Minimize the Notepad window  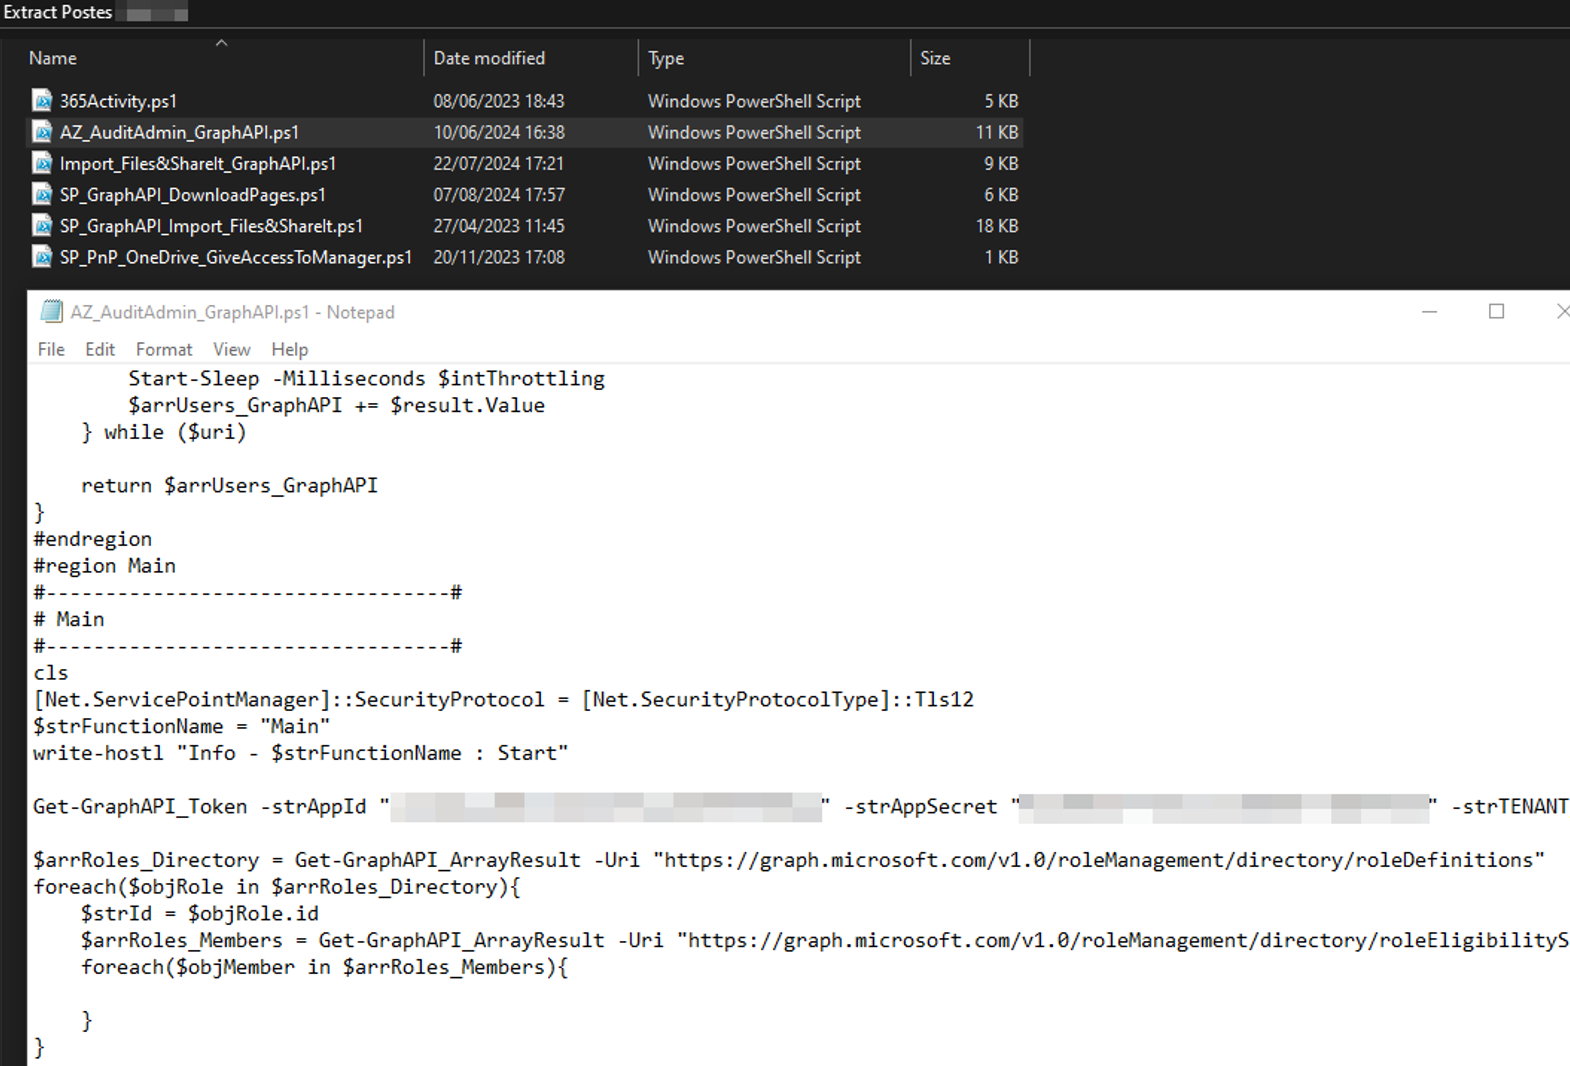(1430, 312)
